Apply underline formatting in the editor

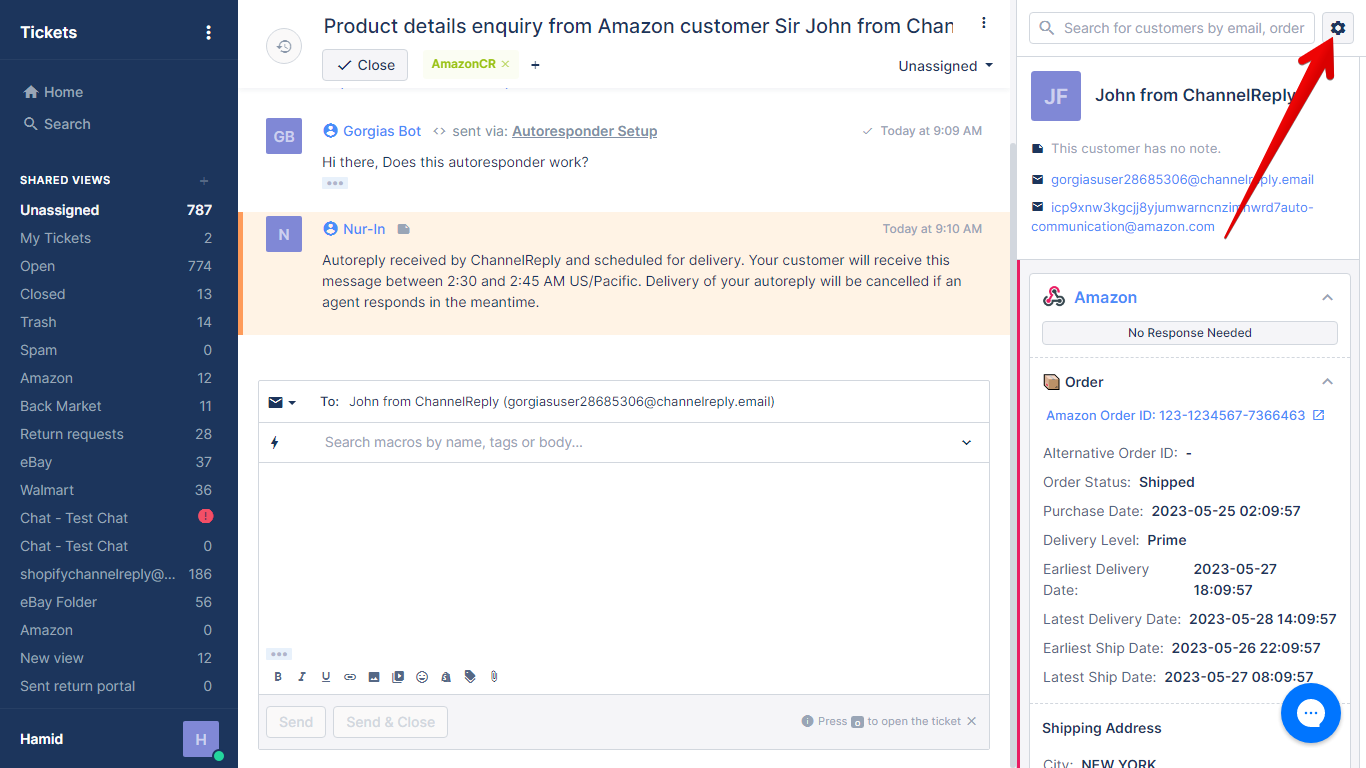(326, 677)
